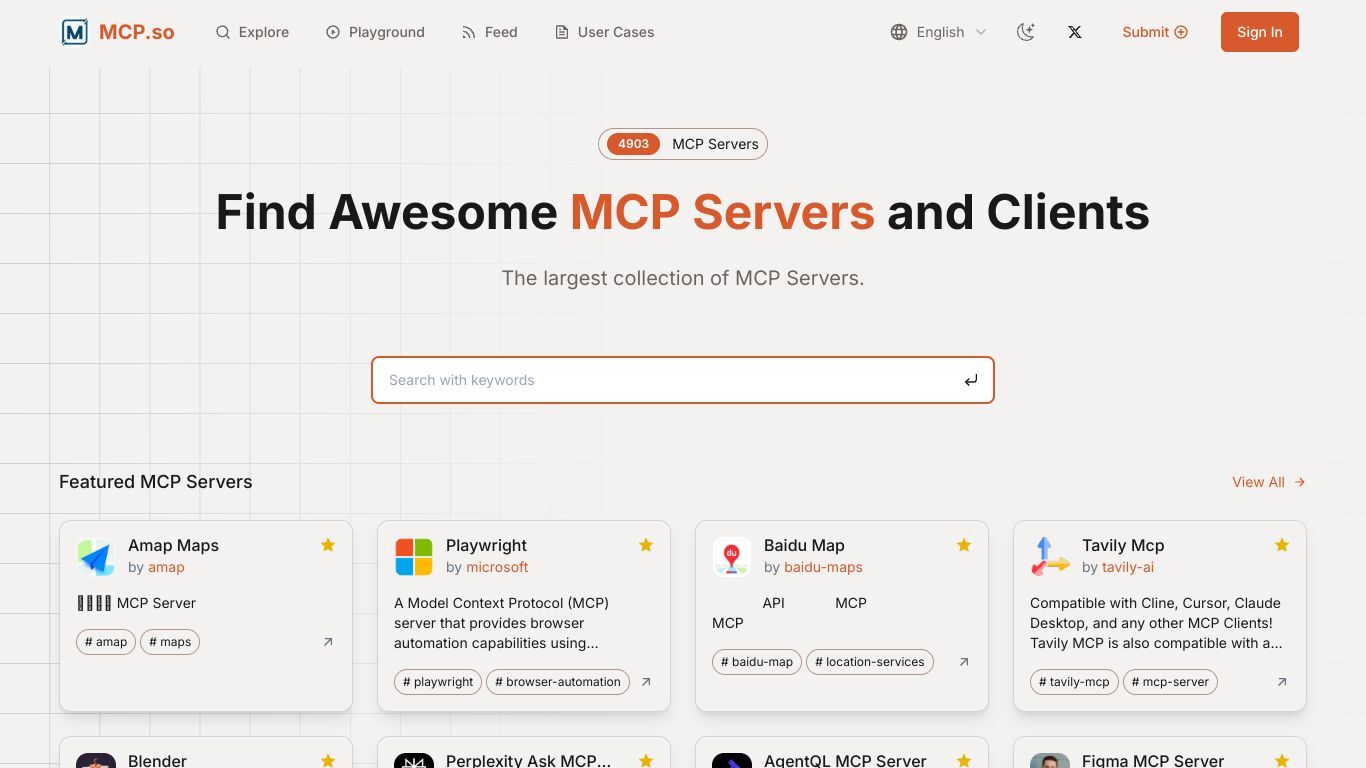Open Playwright external arrow icon
This screenshot has height=768, width=1366.
coord(646,682)
